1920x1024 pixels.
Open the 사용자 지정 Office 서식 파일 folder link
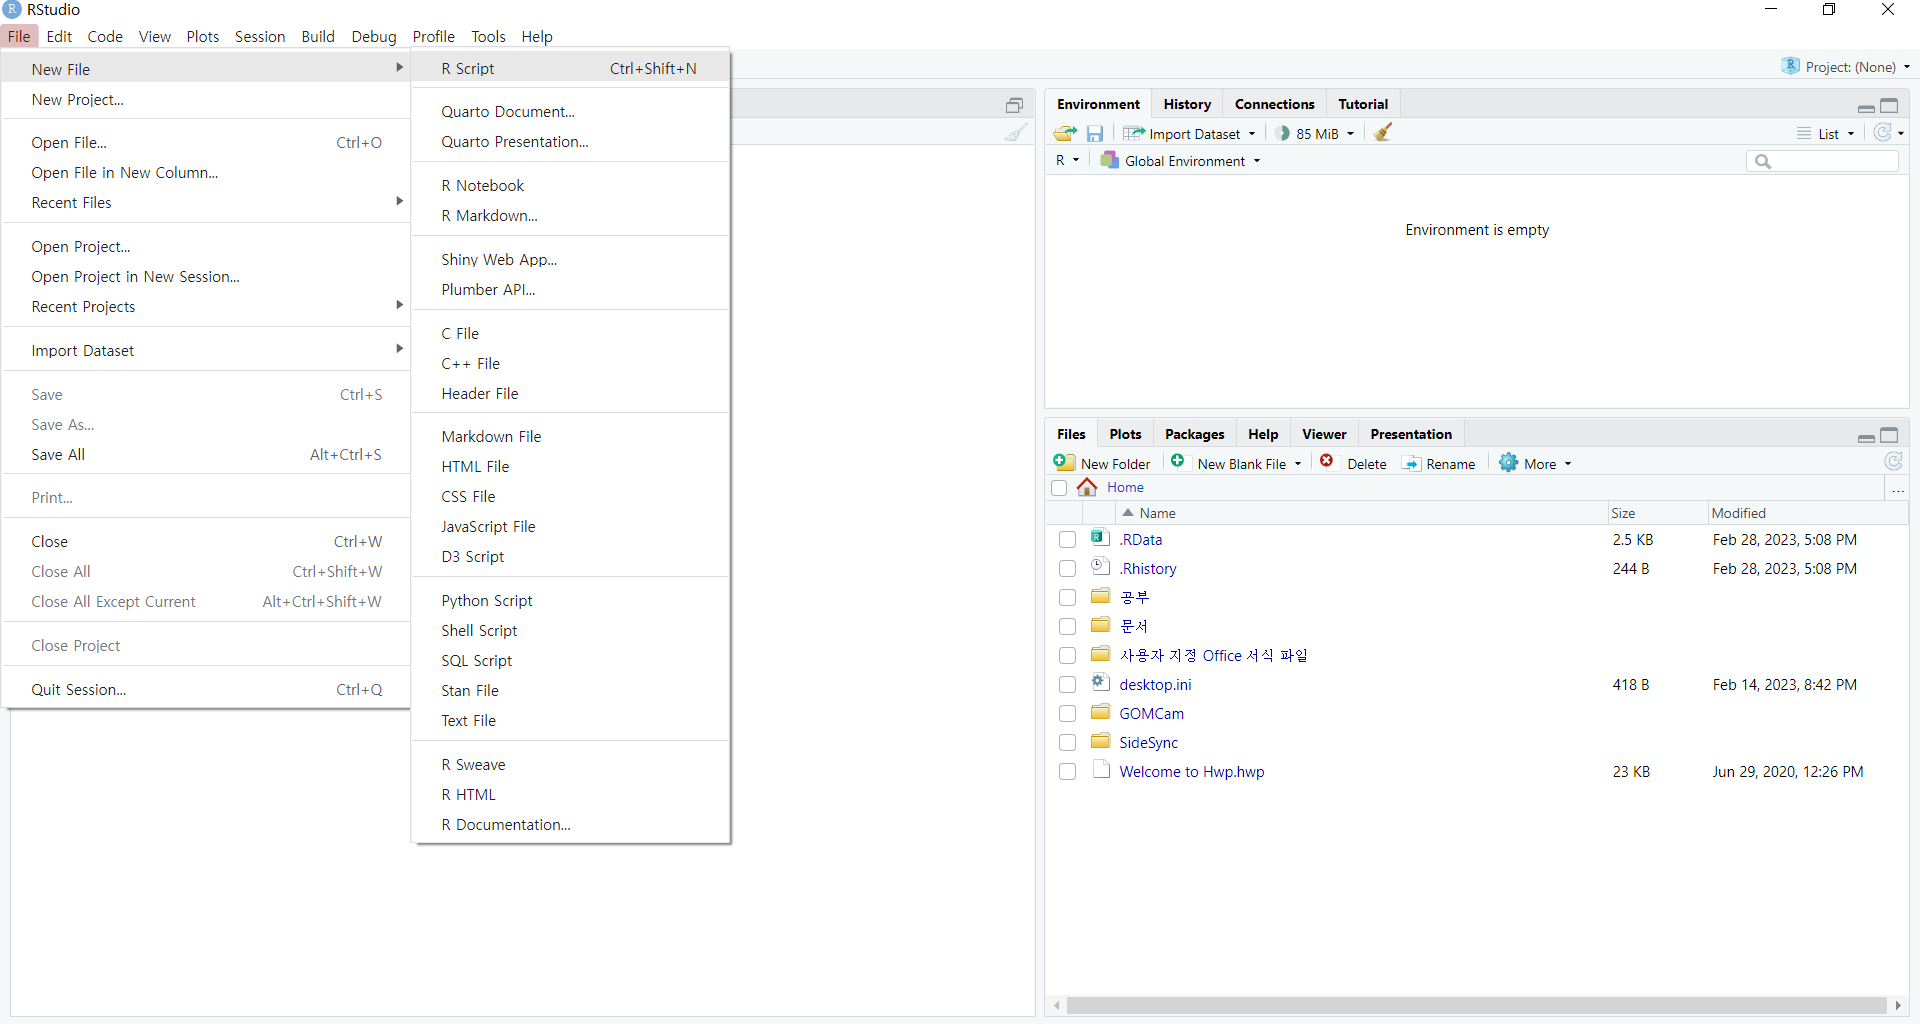1213,655
